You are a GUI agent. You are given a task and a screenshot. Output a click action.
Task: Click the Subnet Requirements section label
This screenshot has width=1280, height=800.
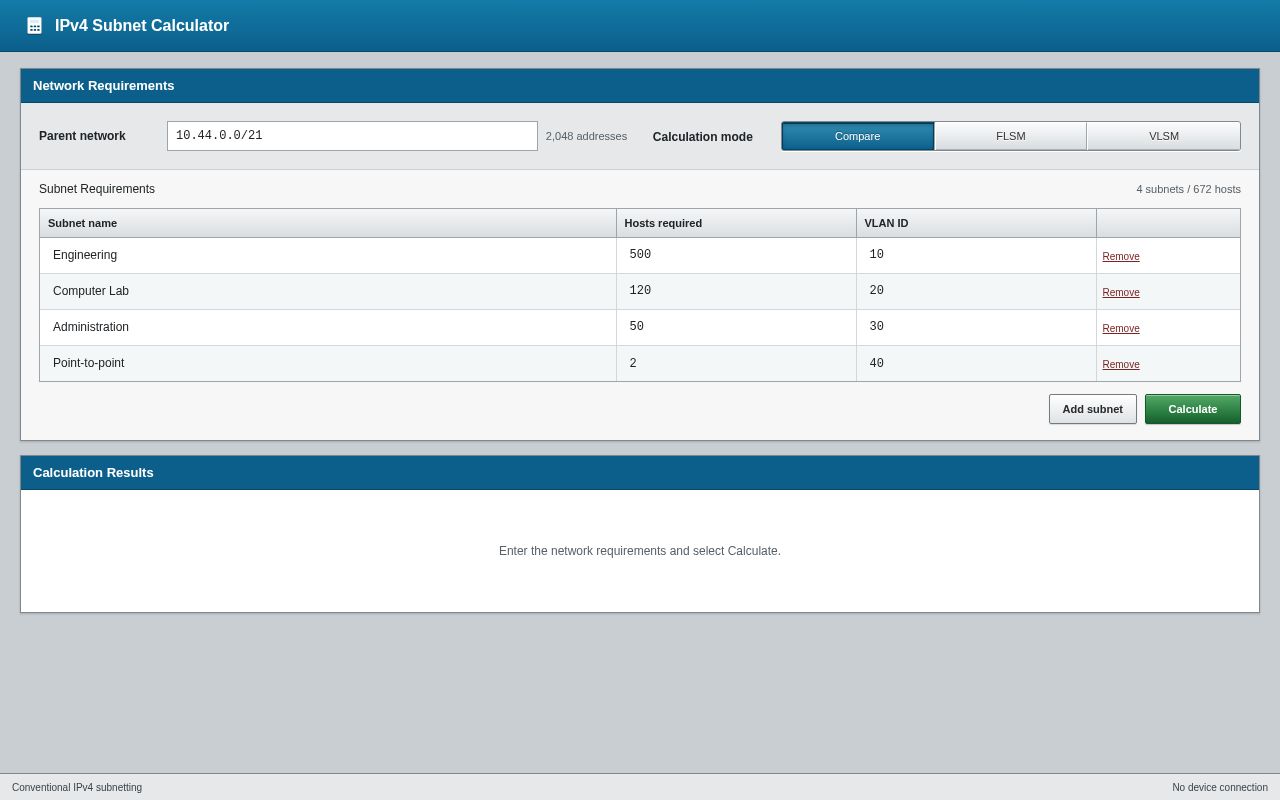click(x=97, y=189)
